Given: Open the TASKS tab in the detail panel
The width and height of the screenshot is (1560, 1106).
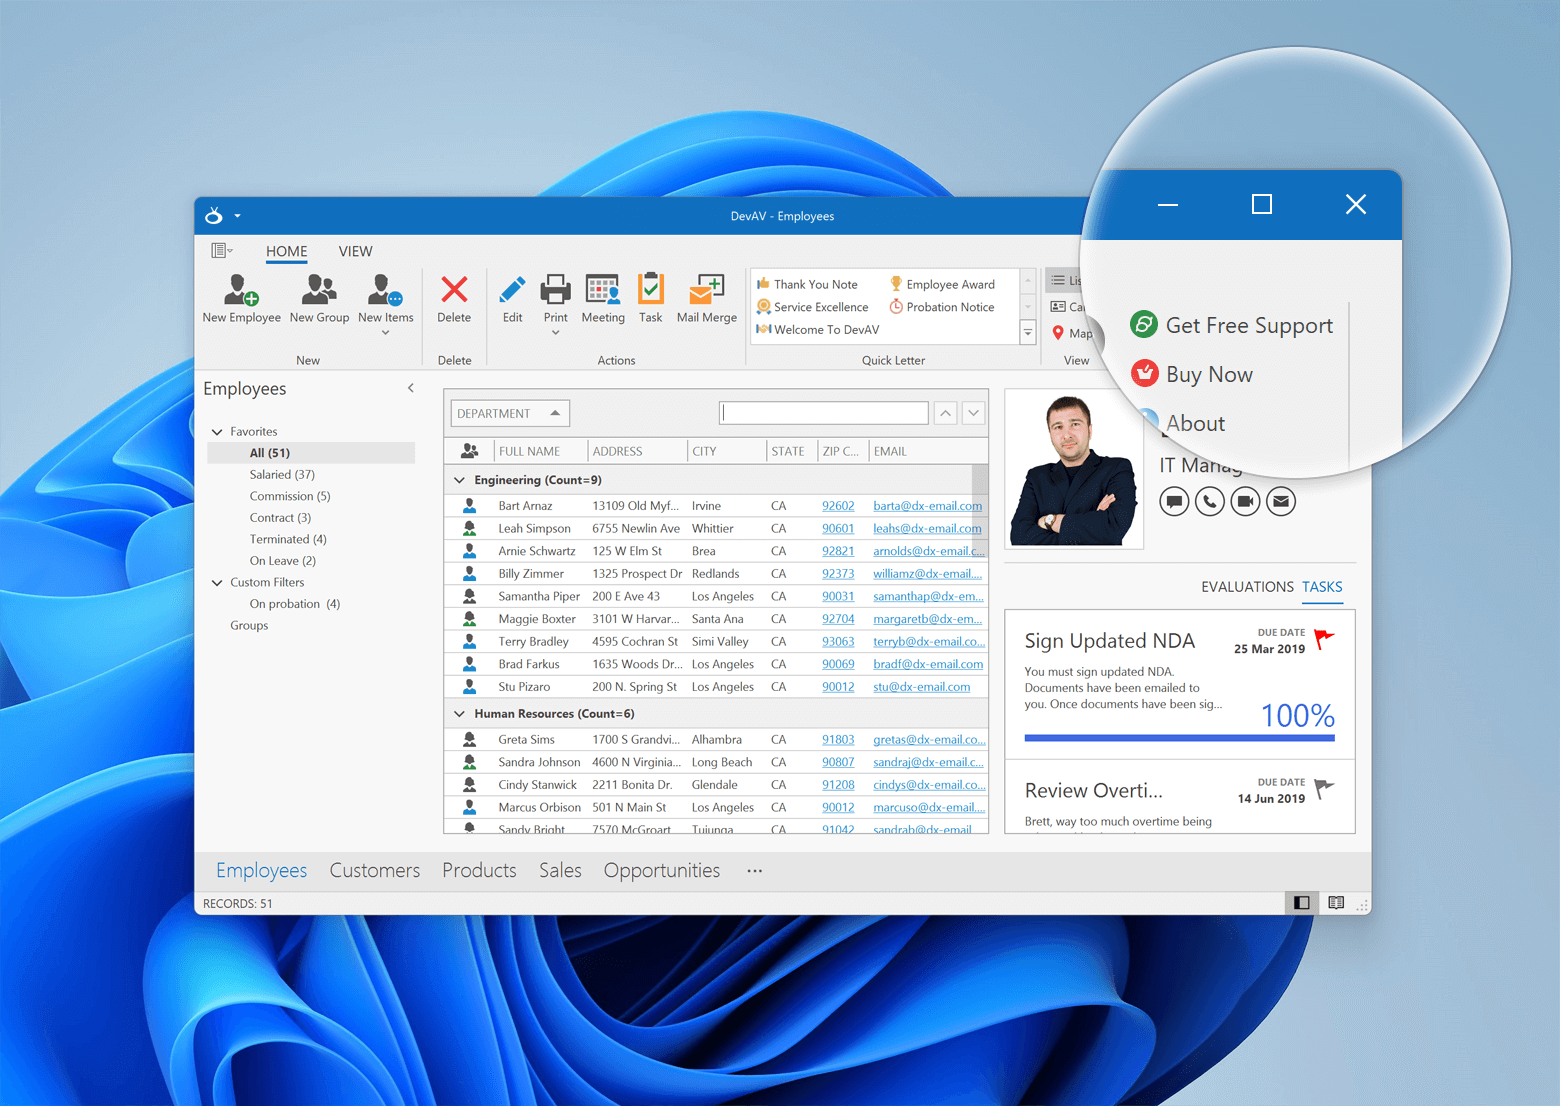Looking at the screenshot, I should 1322,587.
